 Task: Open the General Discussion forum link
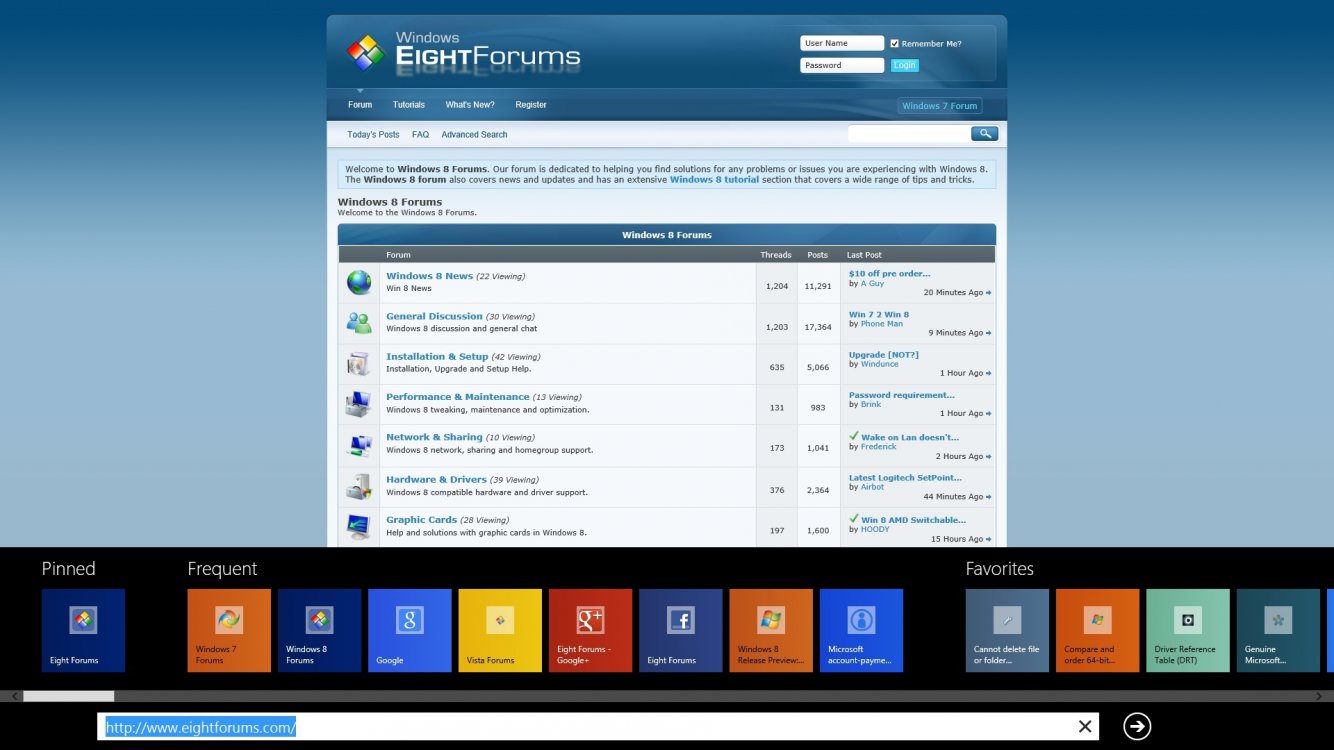point(434,316)
